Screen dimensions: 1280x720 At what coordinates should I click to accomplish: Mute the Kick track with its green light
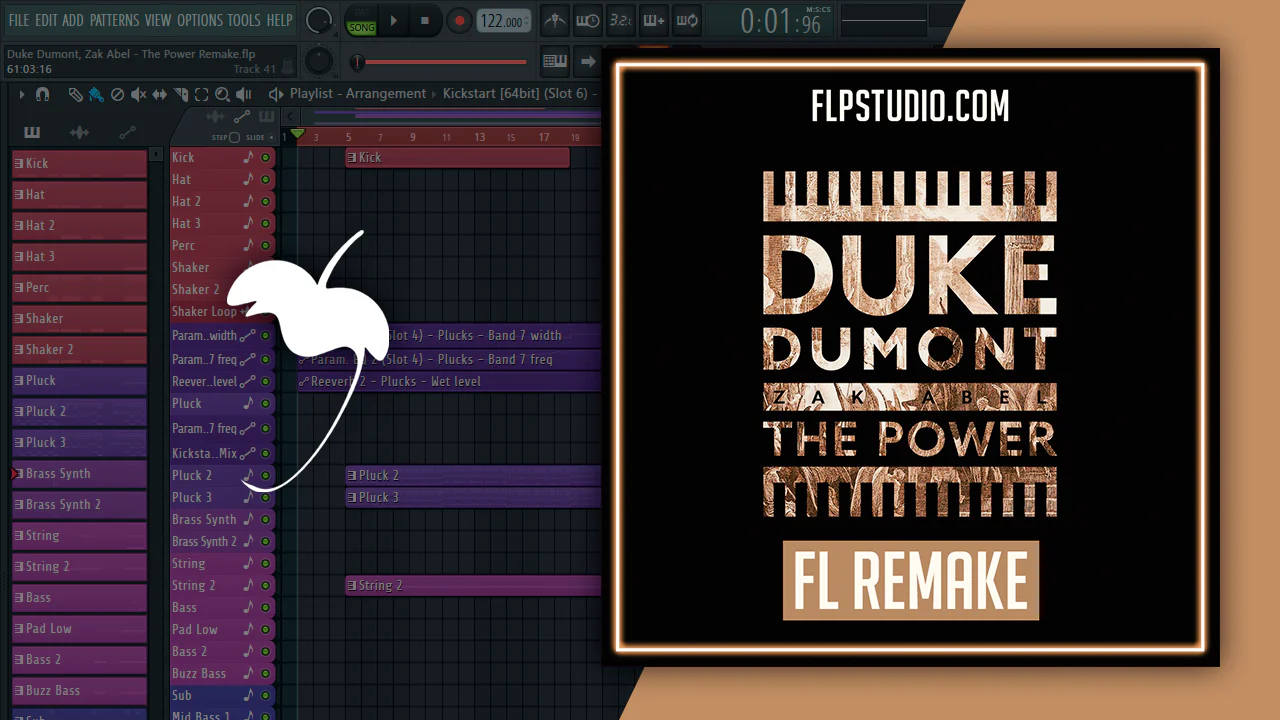point(266,157)
